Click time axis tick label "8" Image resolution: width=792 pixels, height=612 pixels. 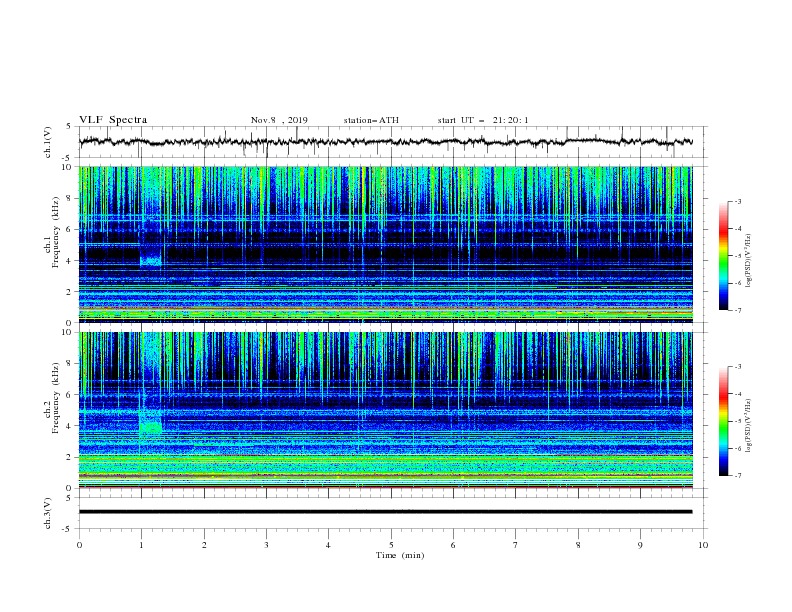point(578,545)
